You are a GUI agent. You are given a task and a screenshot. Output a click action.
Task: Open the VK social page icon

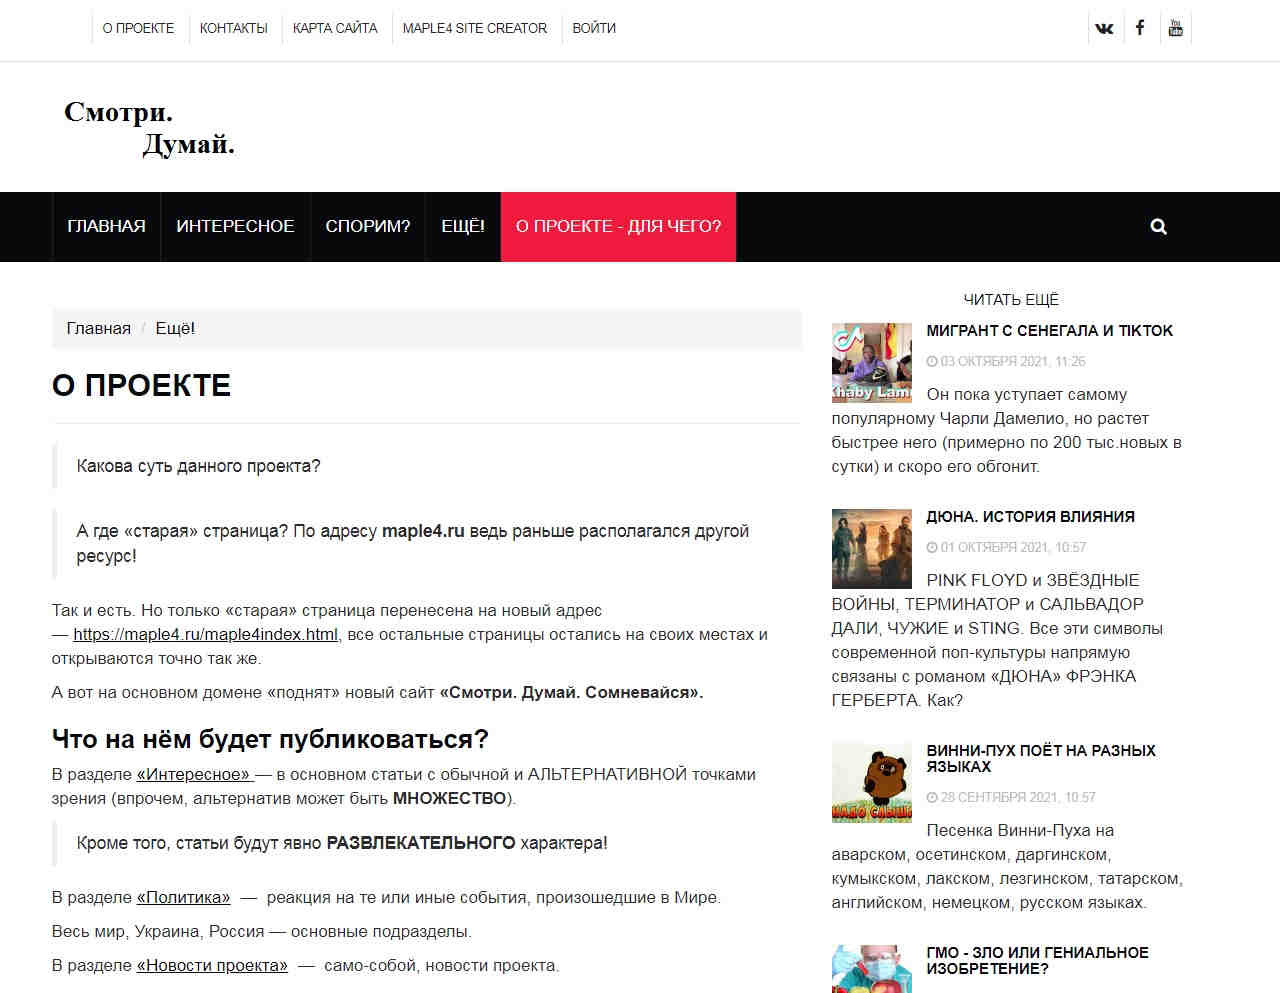click(1104, 28)
